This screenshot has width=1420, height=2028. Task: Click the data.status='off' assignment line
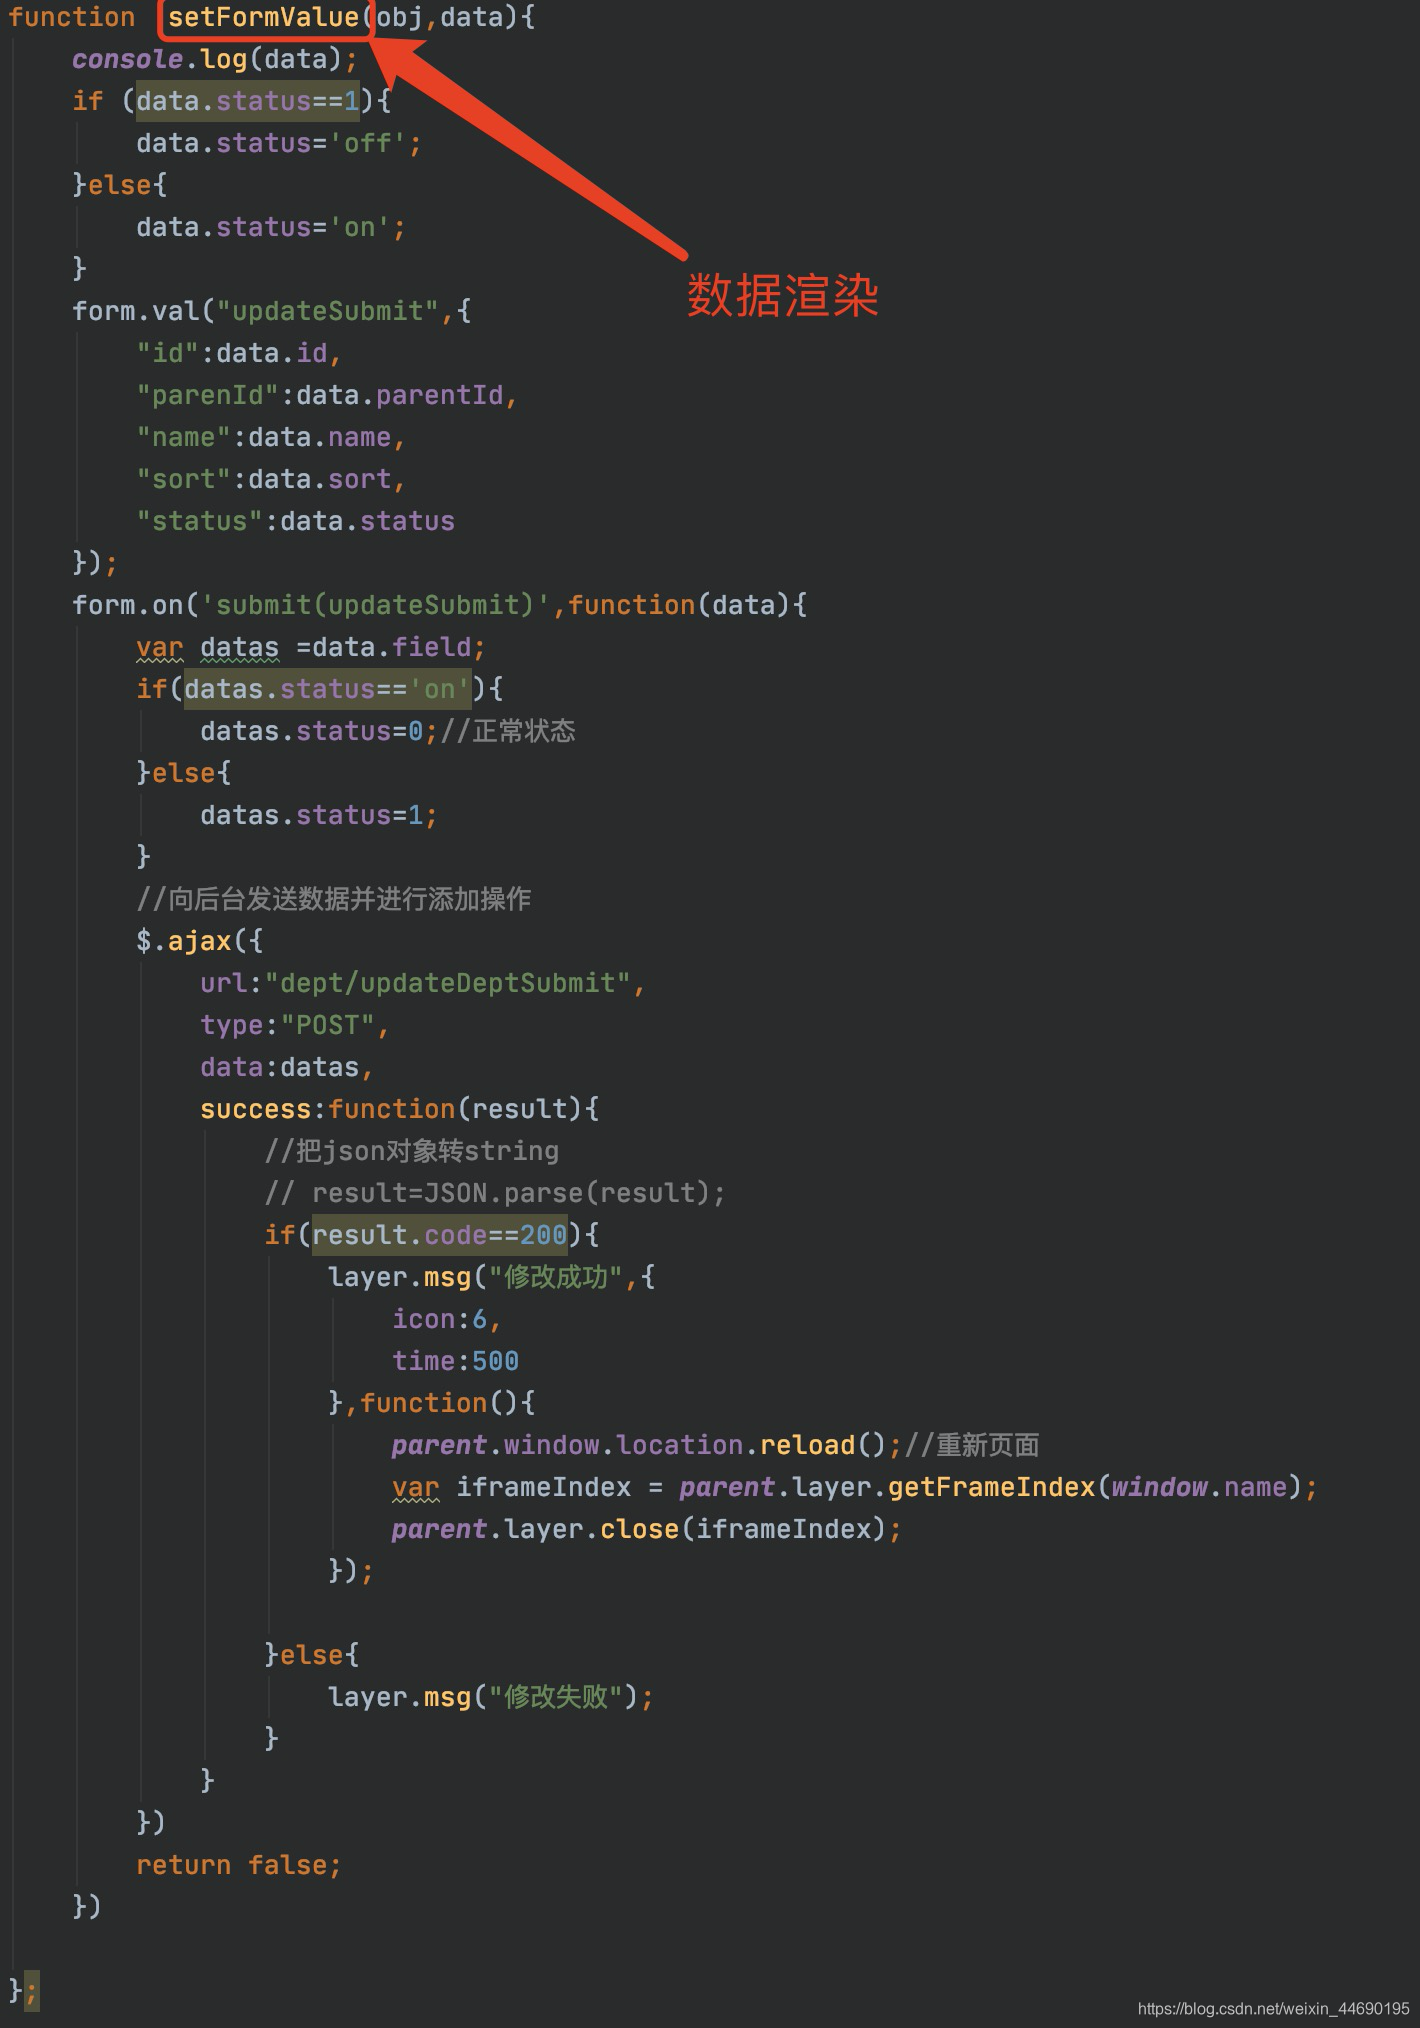(279, 143)
